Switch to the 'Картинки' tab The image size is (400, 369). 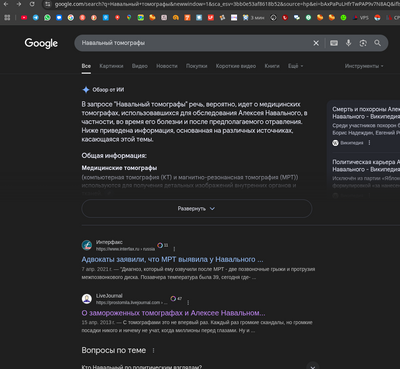pyautogui.click(x=111, y=66)
